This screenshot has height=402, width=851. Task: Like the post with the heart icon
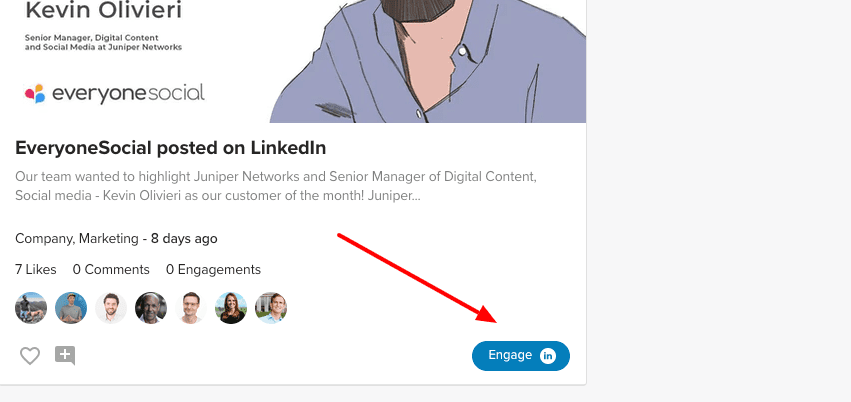click(30, 355)
